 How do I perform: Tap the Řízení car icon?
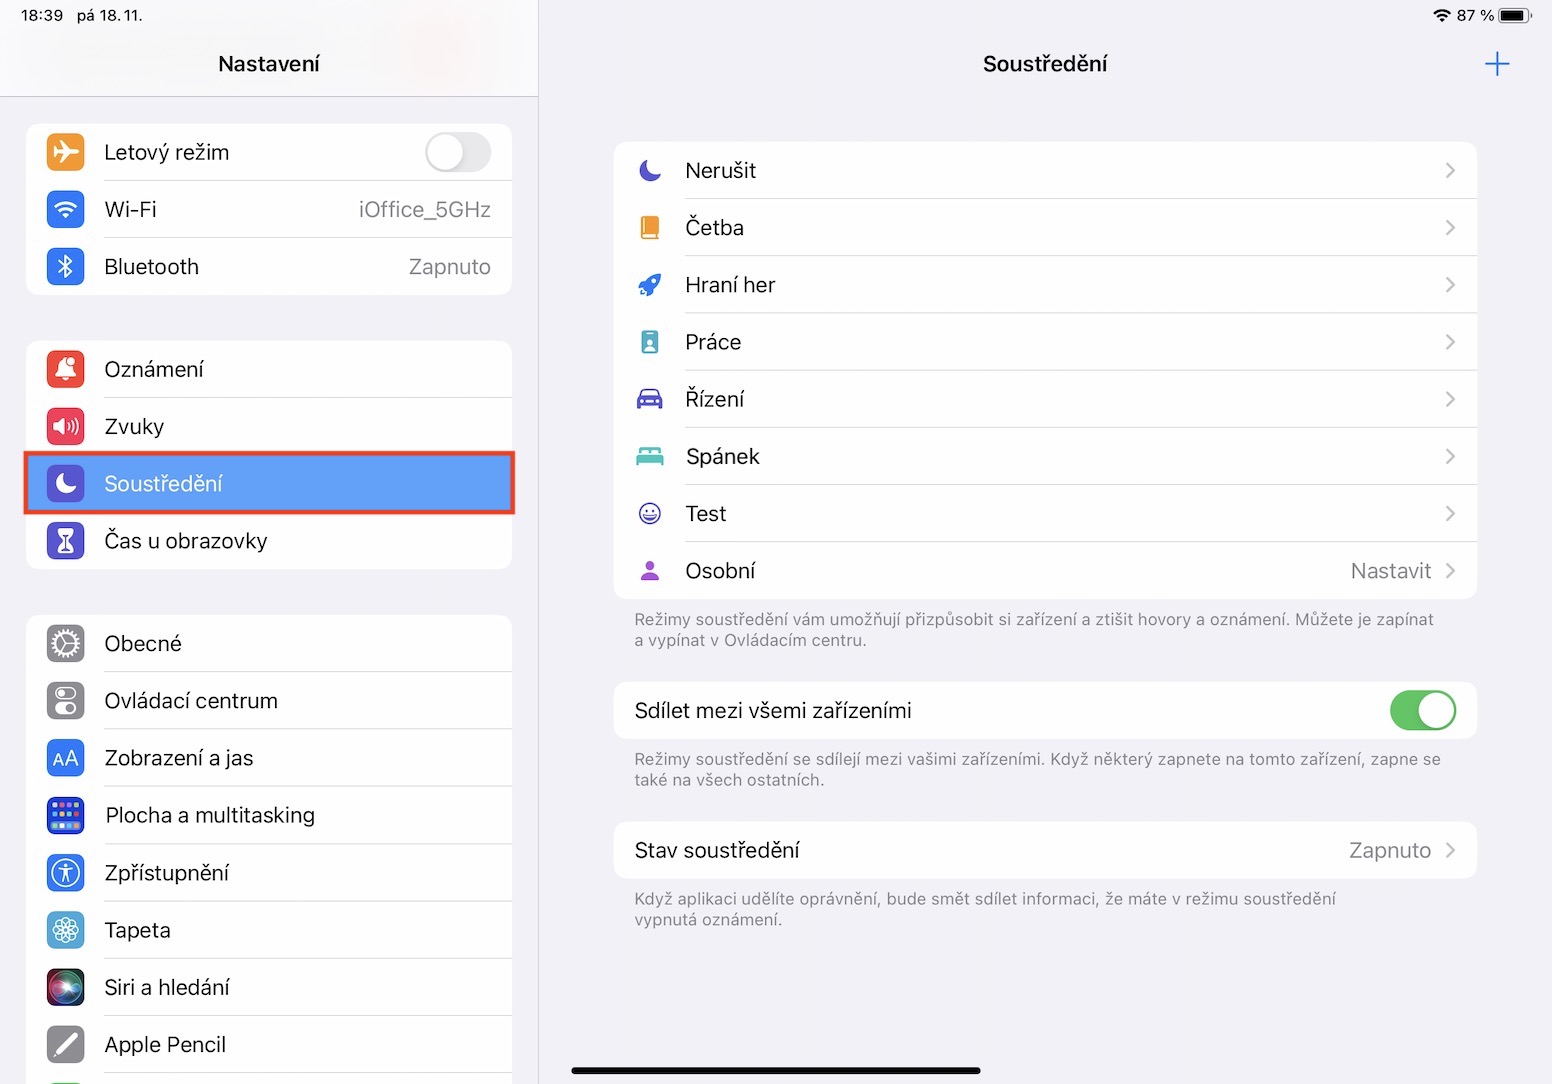[650, 399]
